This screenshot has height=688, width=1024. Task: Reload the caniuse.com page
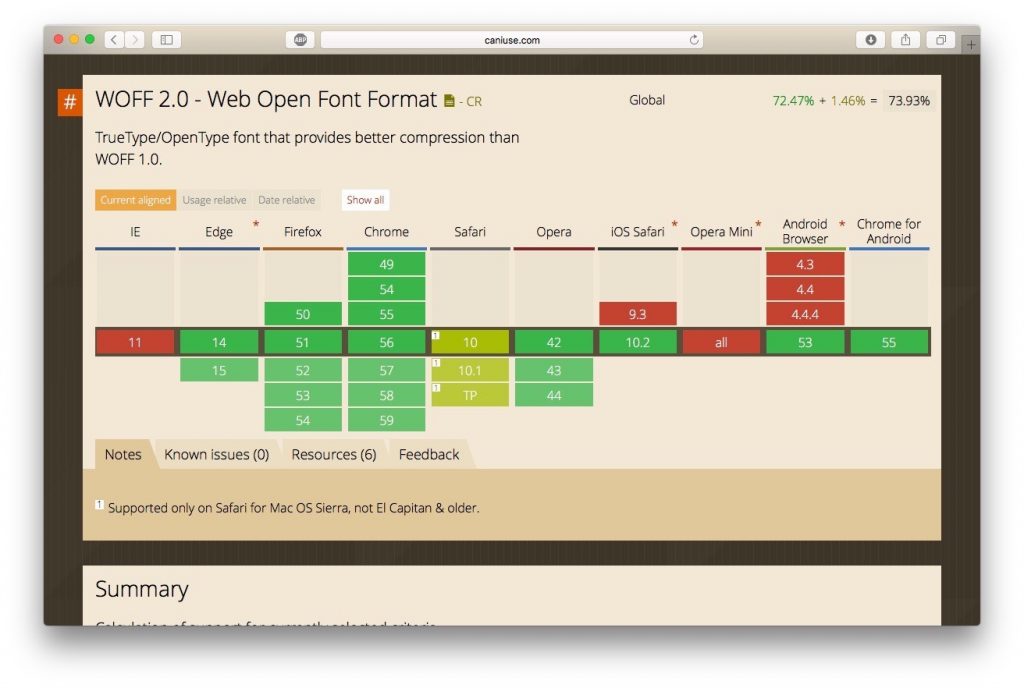[694, 40]
